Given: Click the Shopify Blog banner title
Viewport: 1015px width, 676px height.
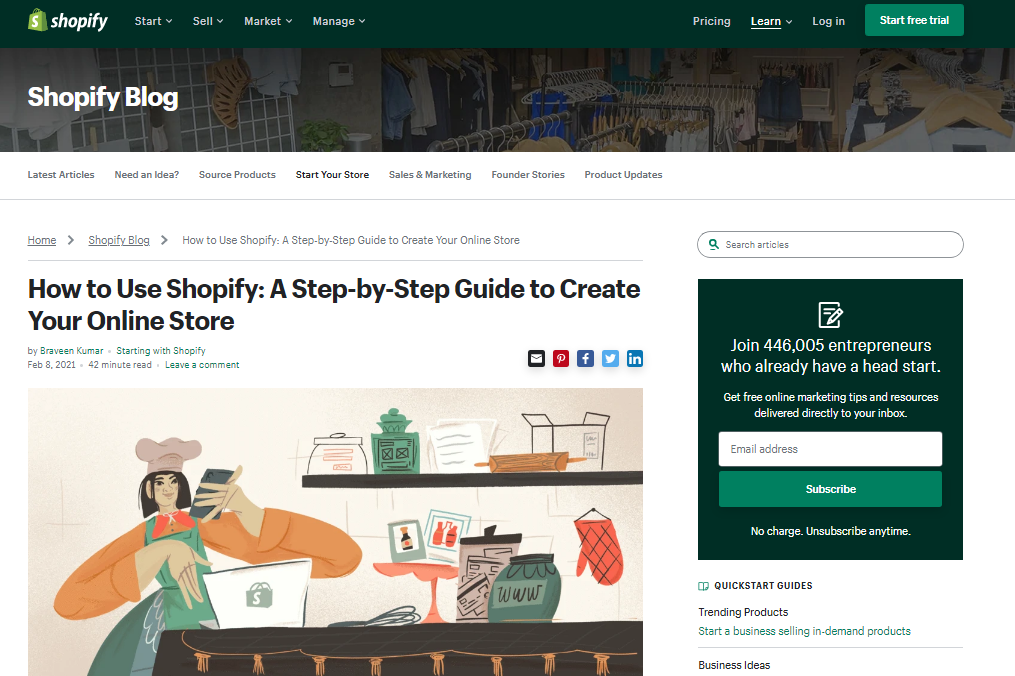Looking at the screenshot, I should coord(103,97).
